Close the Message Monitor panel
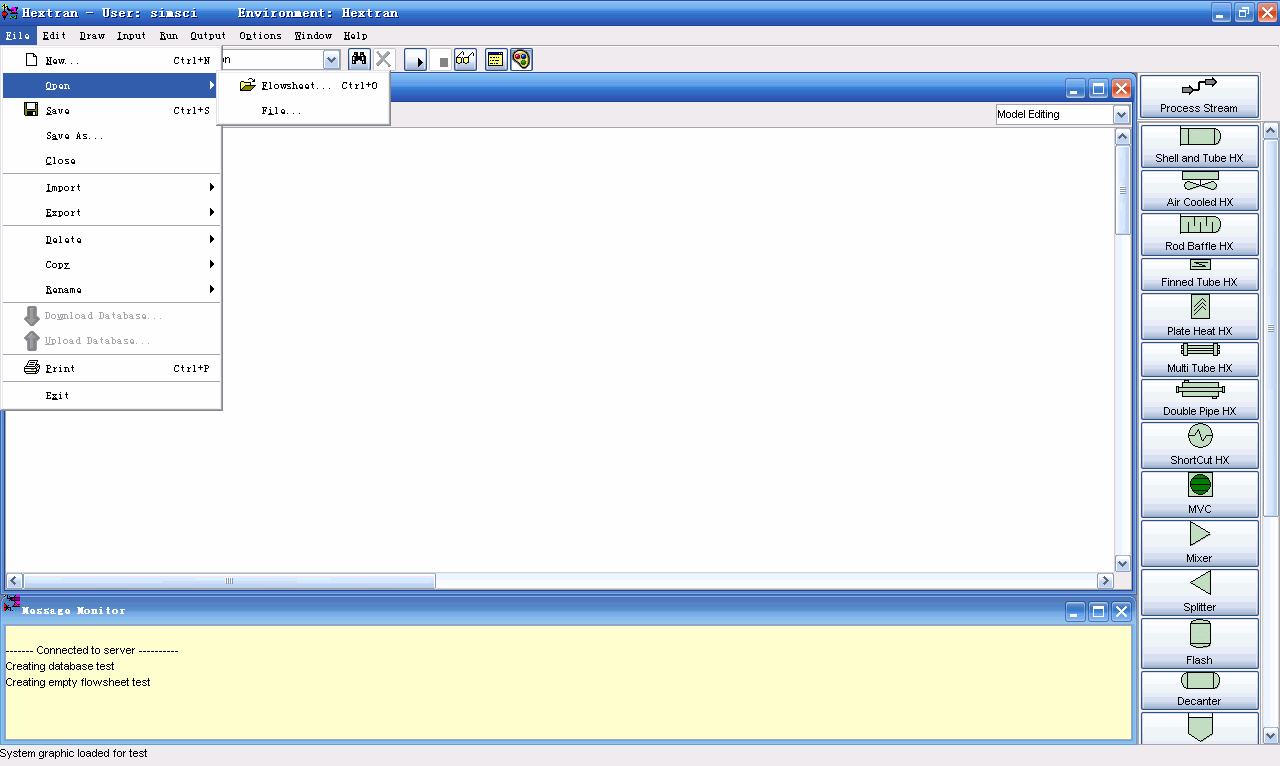The width and height of the screenshot is (1280, 766). 1122,612
